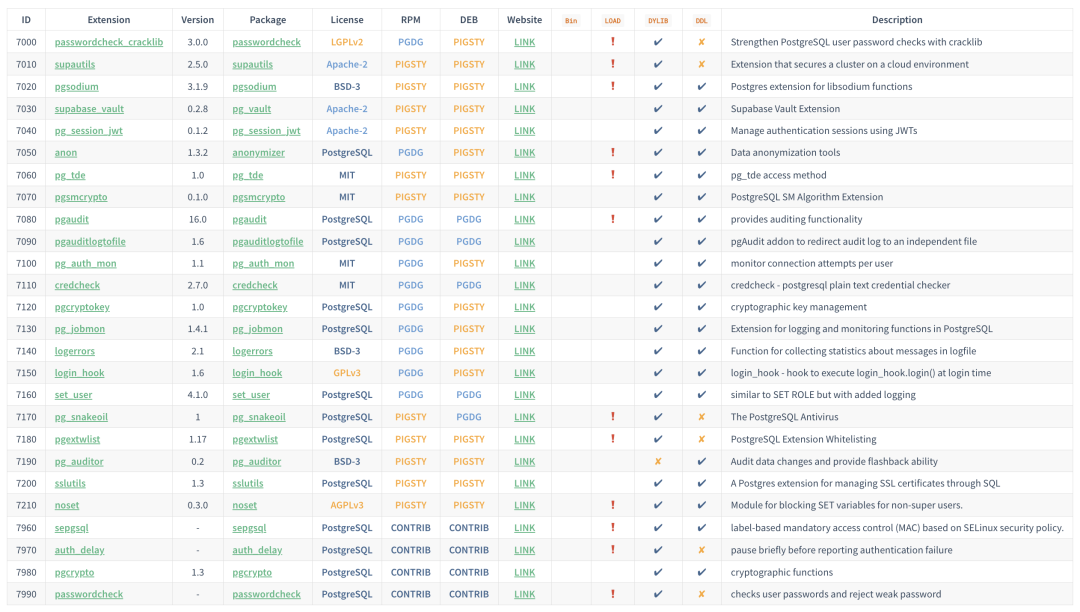1080x612 pixels.
Task: Click the DDL cross icon in pg_snakeoil row
Action: coord(701,417)
